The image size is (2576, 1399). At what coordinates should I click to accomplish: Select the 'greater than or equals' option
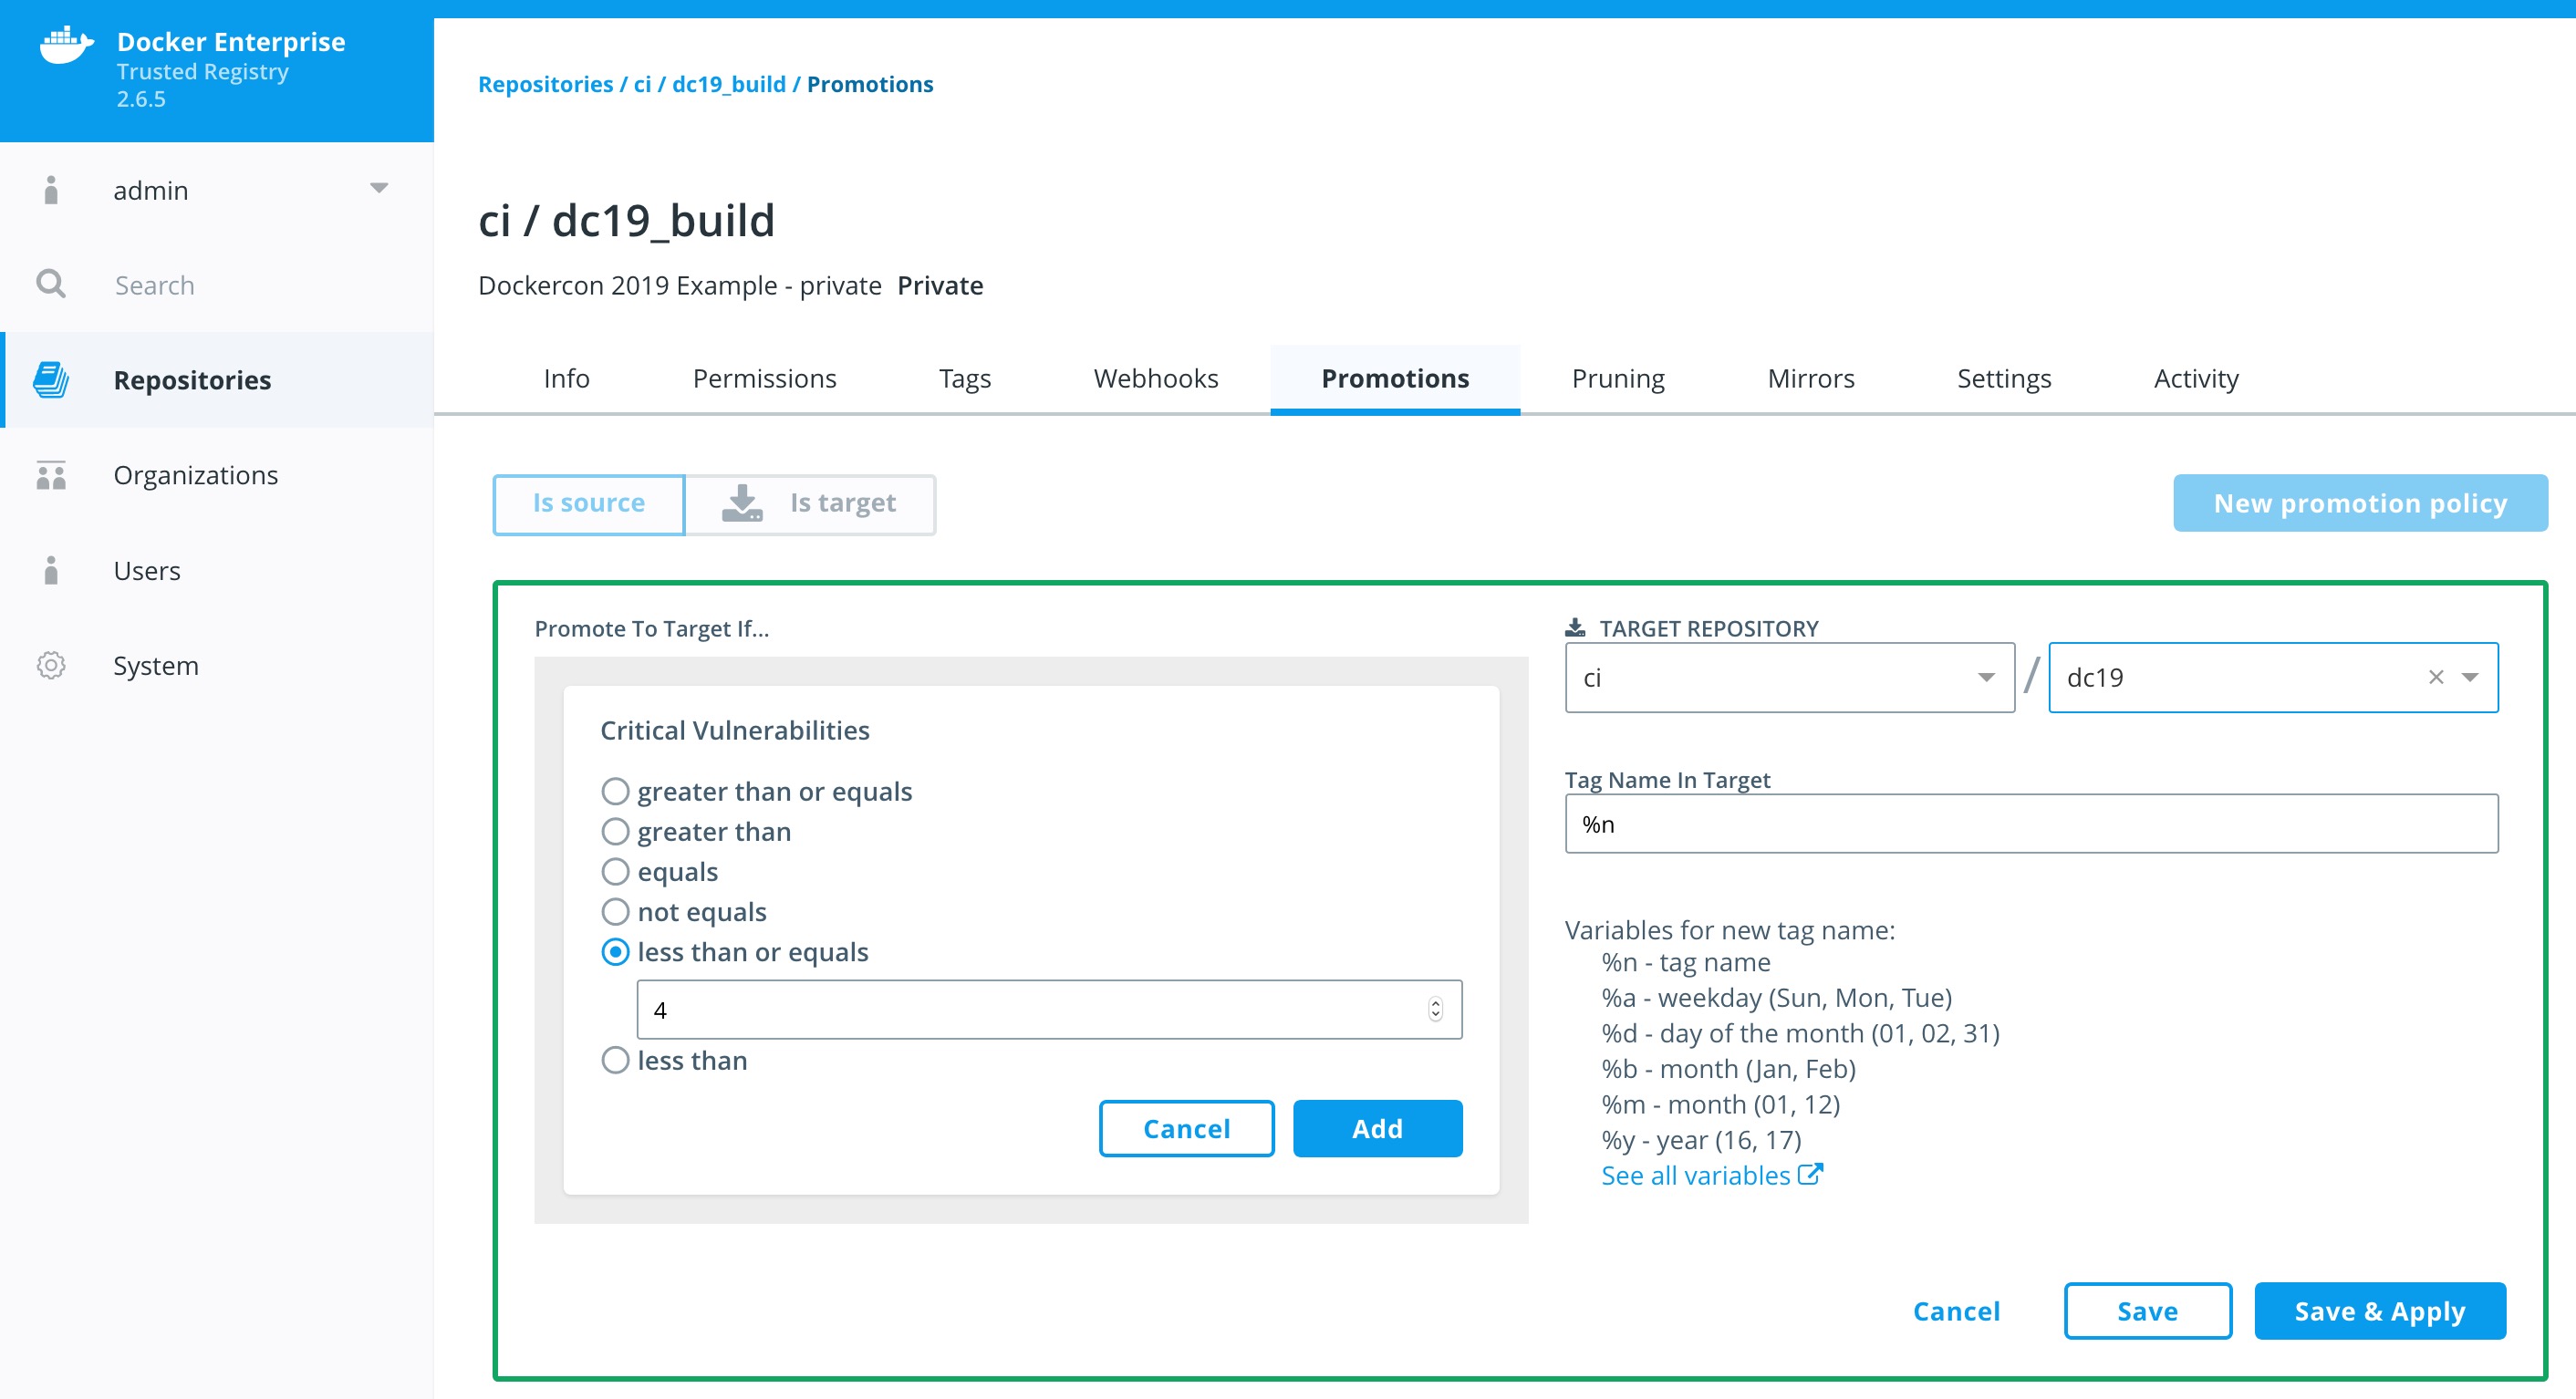[615, 791]
